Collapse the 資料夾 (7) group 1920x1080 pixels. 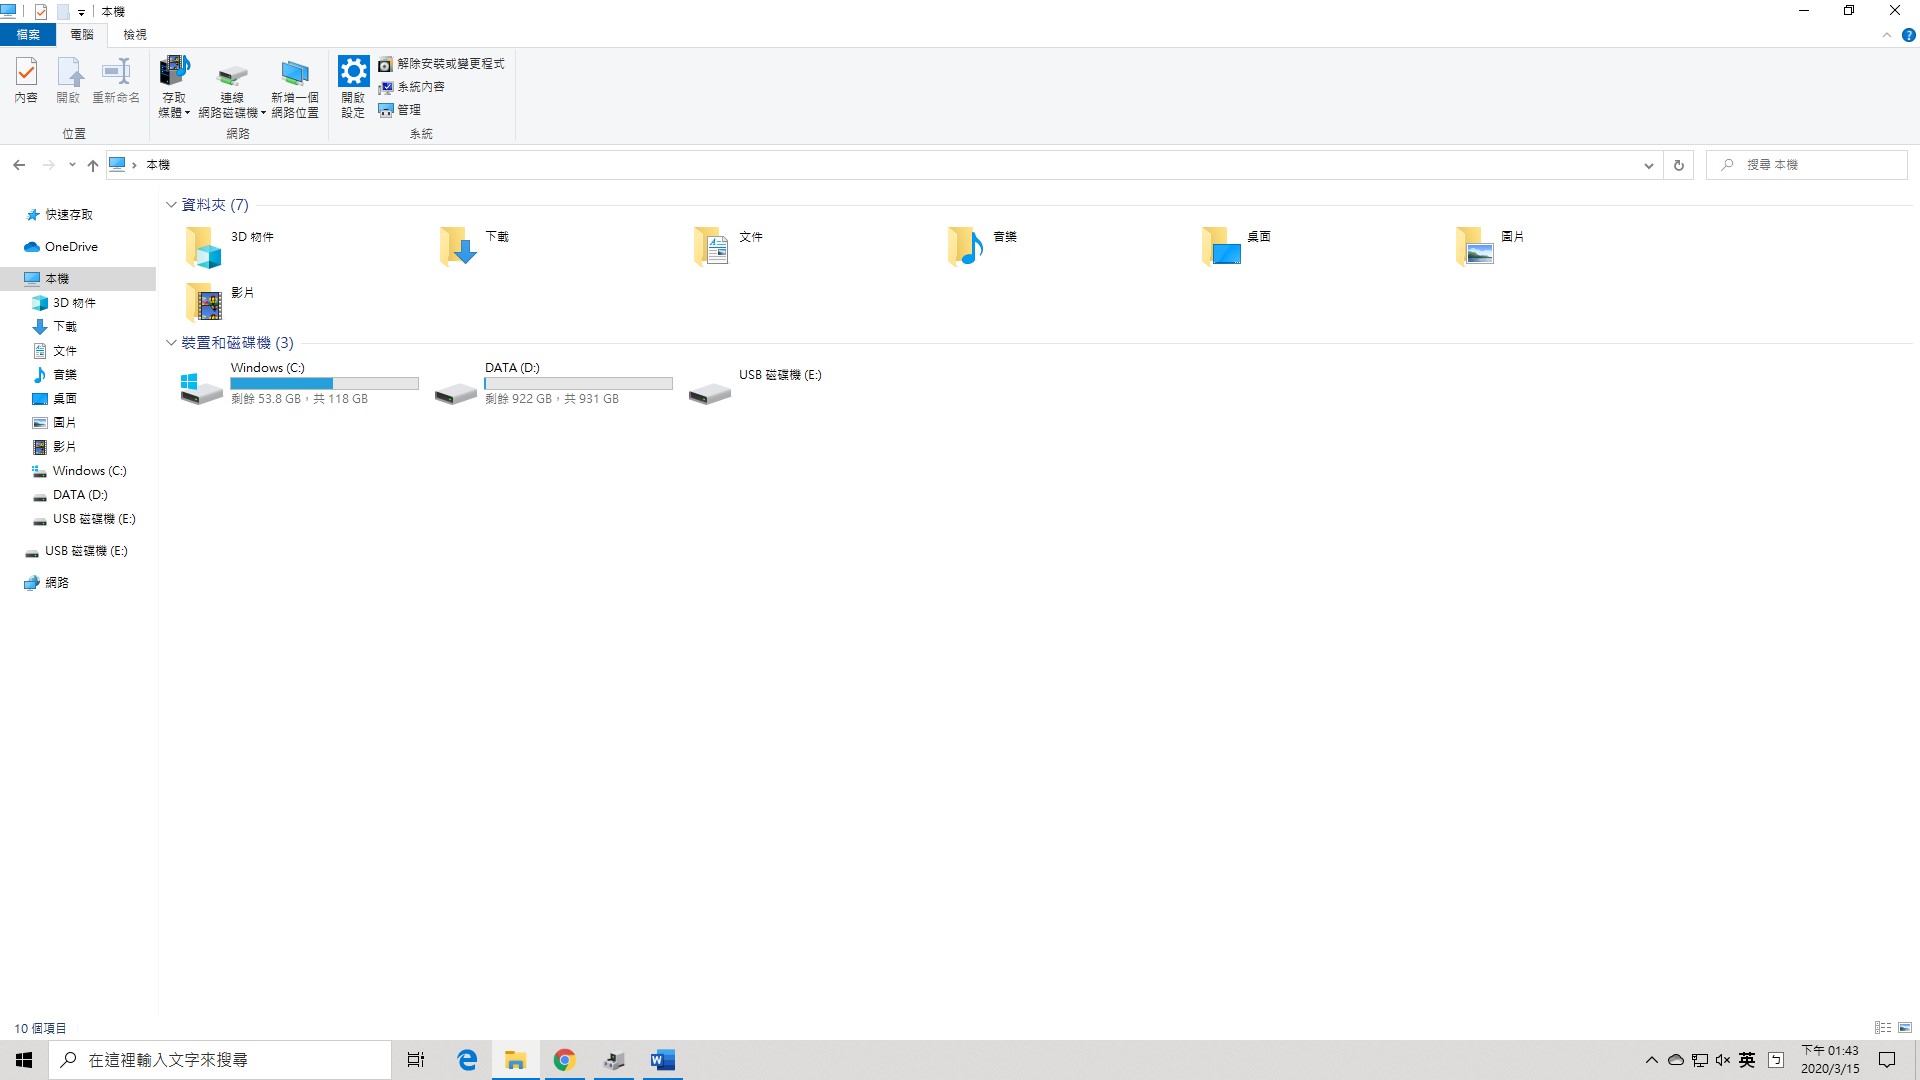pyautogui.click(x=171, y=205)
